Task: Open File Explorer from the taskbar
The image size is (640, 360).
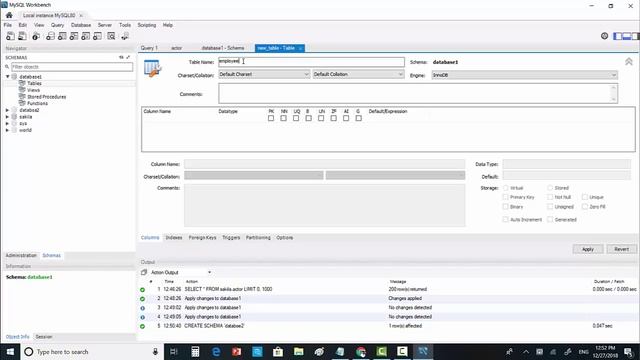Action: click(x=298, y=351)
